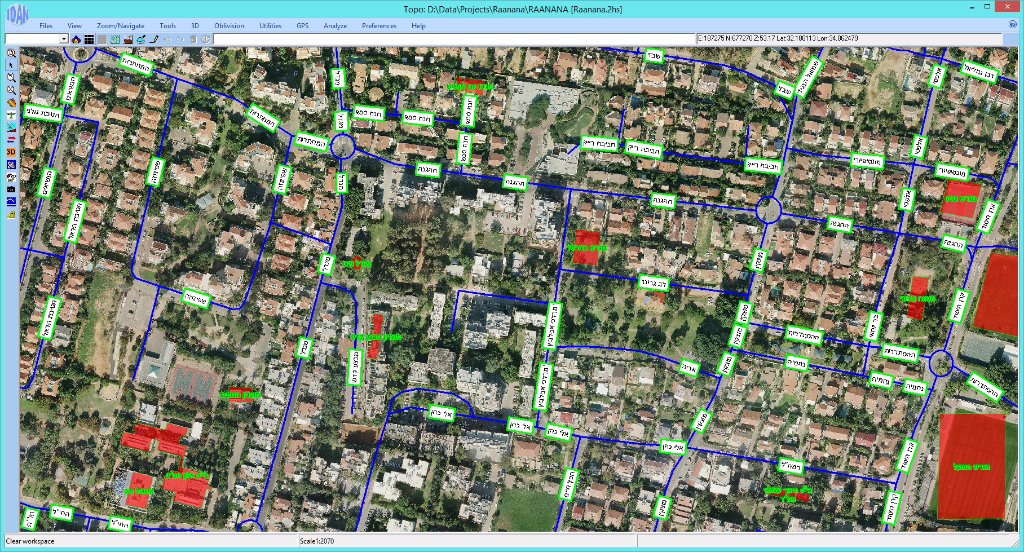This screenshot has width=1024, height=552.
Task: Open the Preferences menu
Action: [379, 24]
